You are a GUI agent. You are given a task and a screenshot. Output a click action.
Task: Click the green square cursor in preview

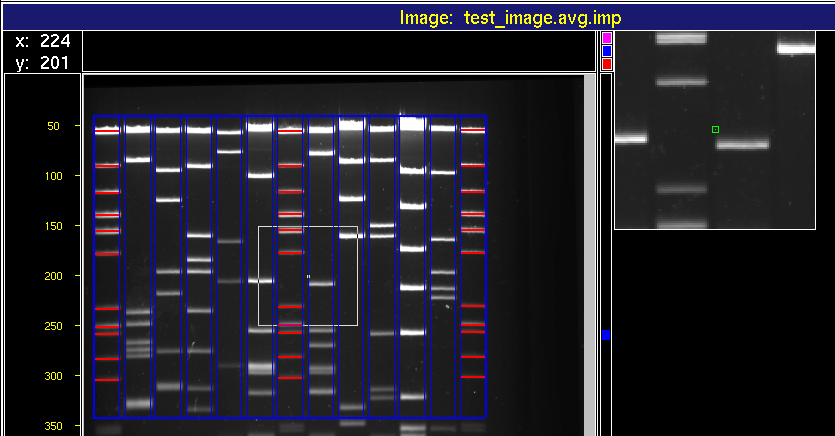[715, 129]
